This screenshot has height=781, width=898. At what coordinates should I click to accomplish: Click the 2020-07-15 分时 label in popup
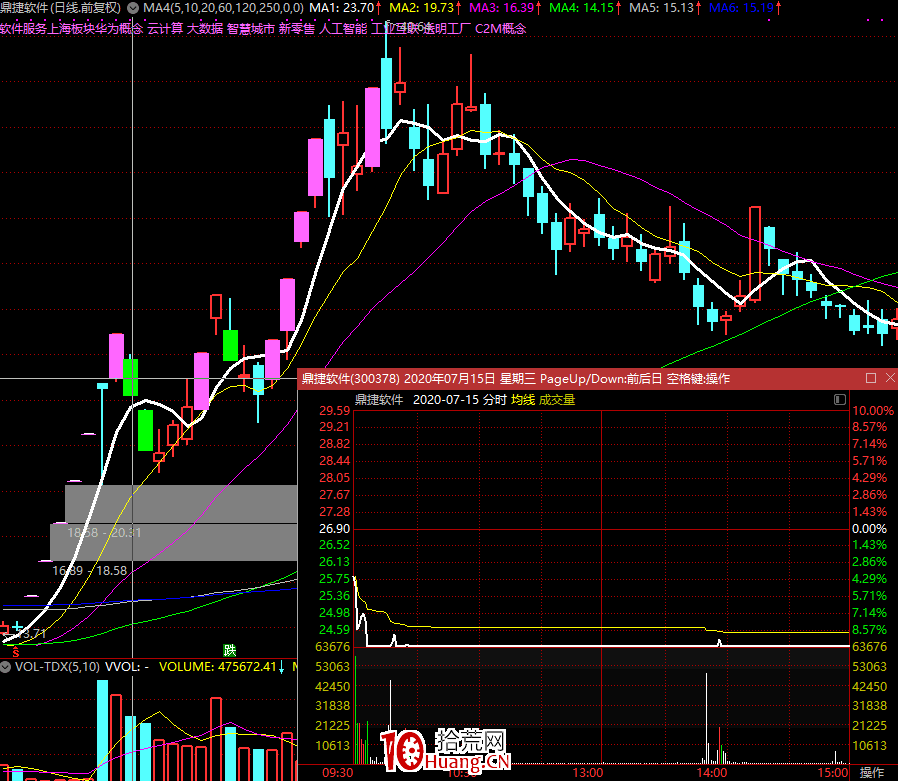460,400
